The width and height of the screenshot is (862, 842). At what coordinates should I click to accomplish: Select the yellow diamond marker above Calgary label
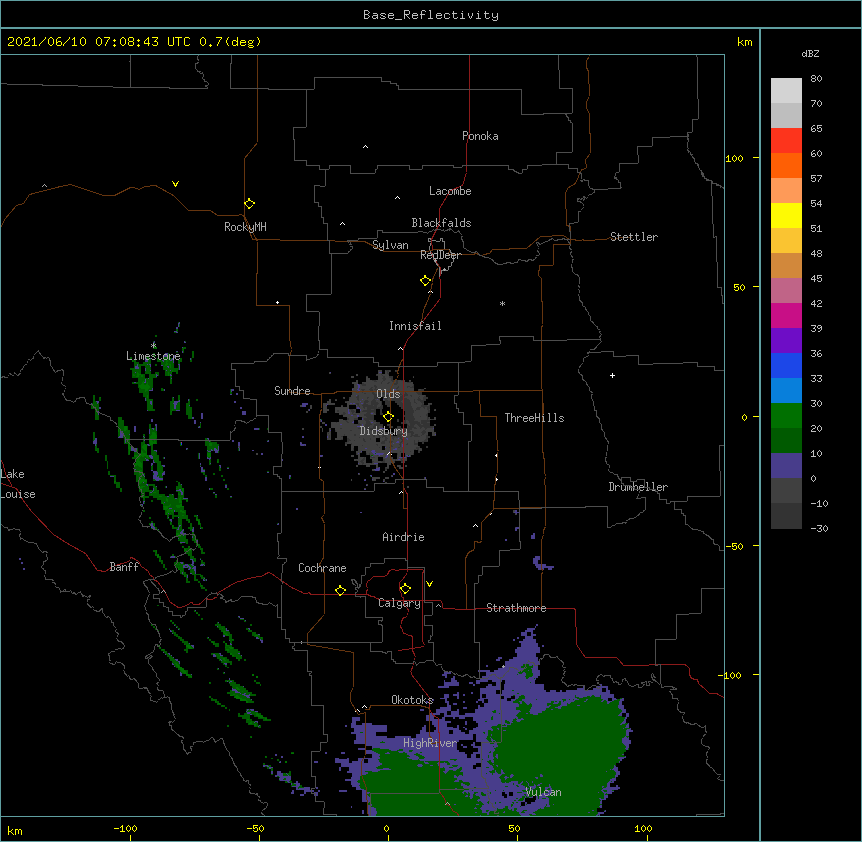[405, 589]
